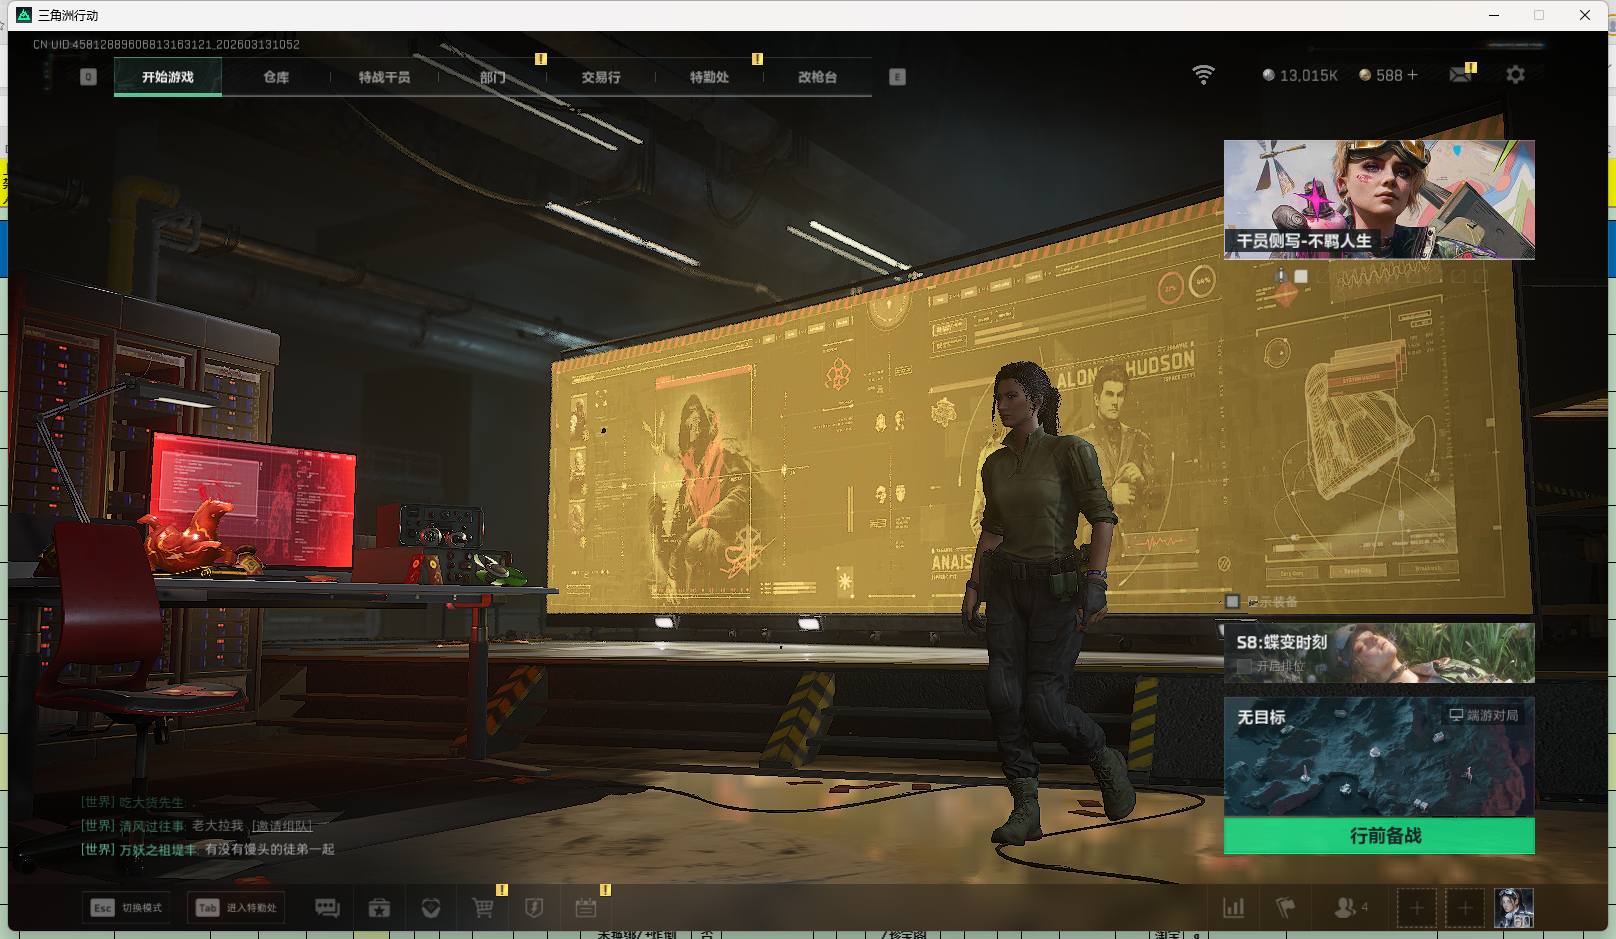The height and width of the screenshot is (939, 1616).
Task: Open the 特战干员 tab
Action: point(384,77)
